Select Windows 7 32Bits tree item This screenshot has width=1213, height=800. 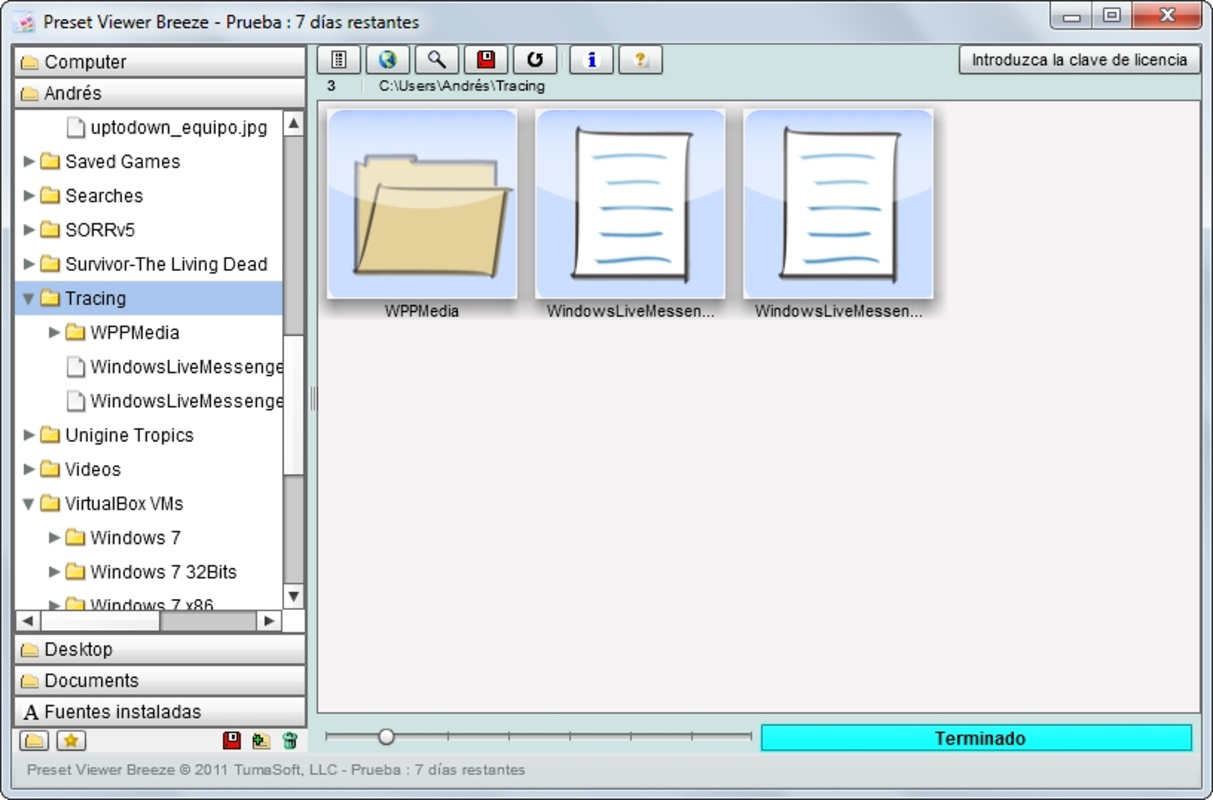point(163,572)
